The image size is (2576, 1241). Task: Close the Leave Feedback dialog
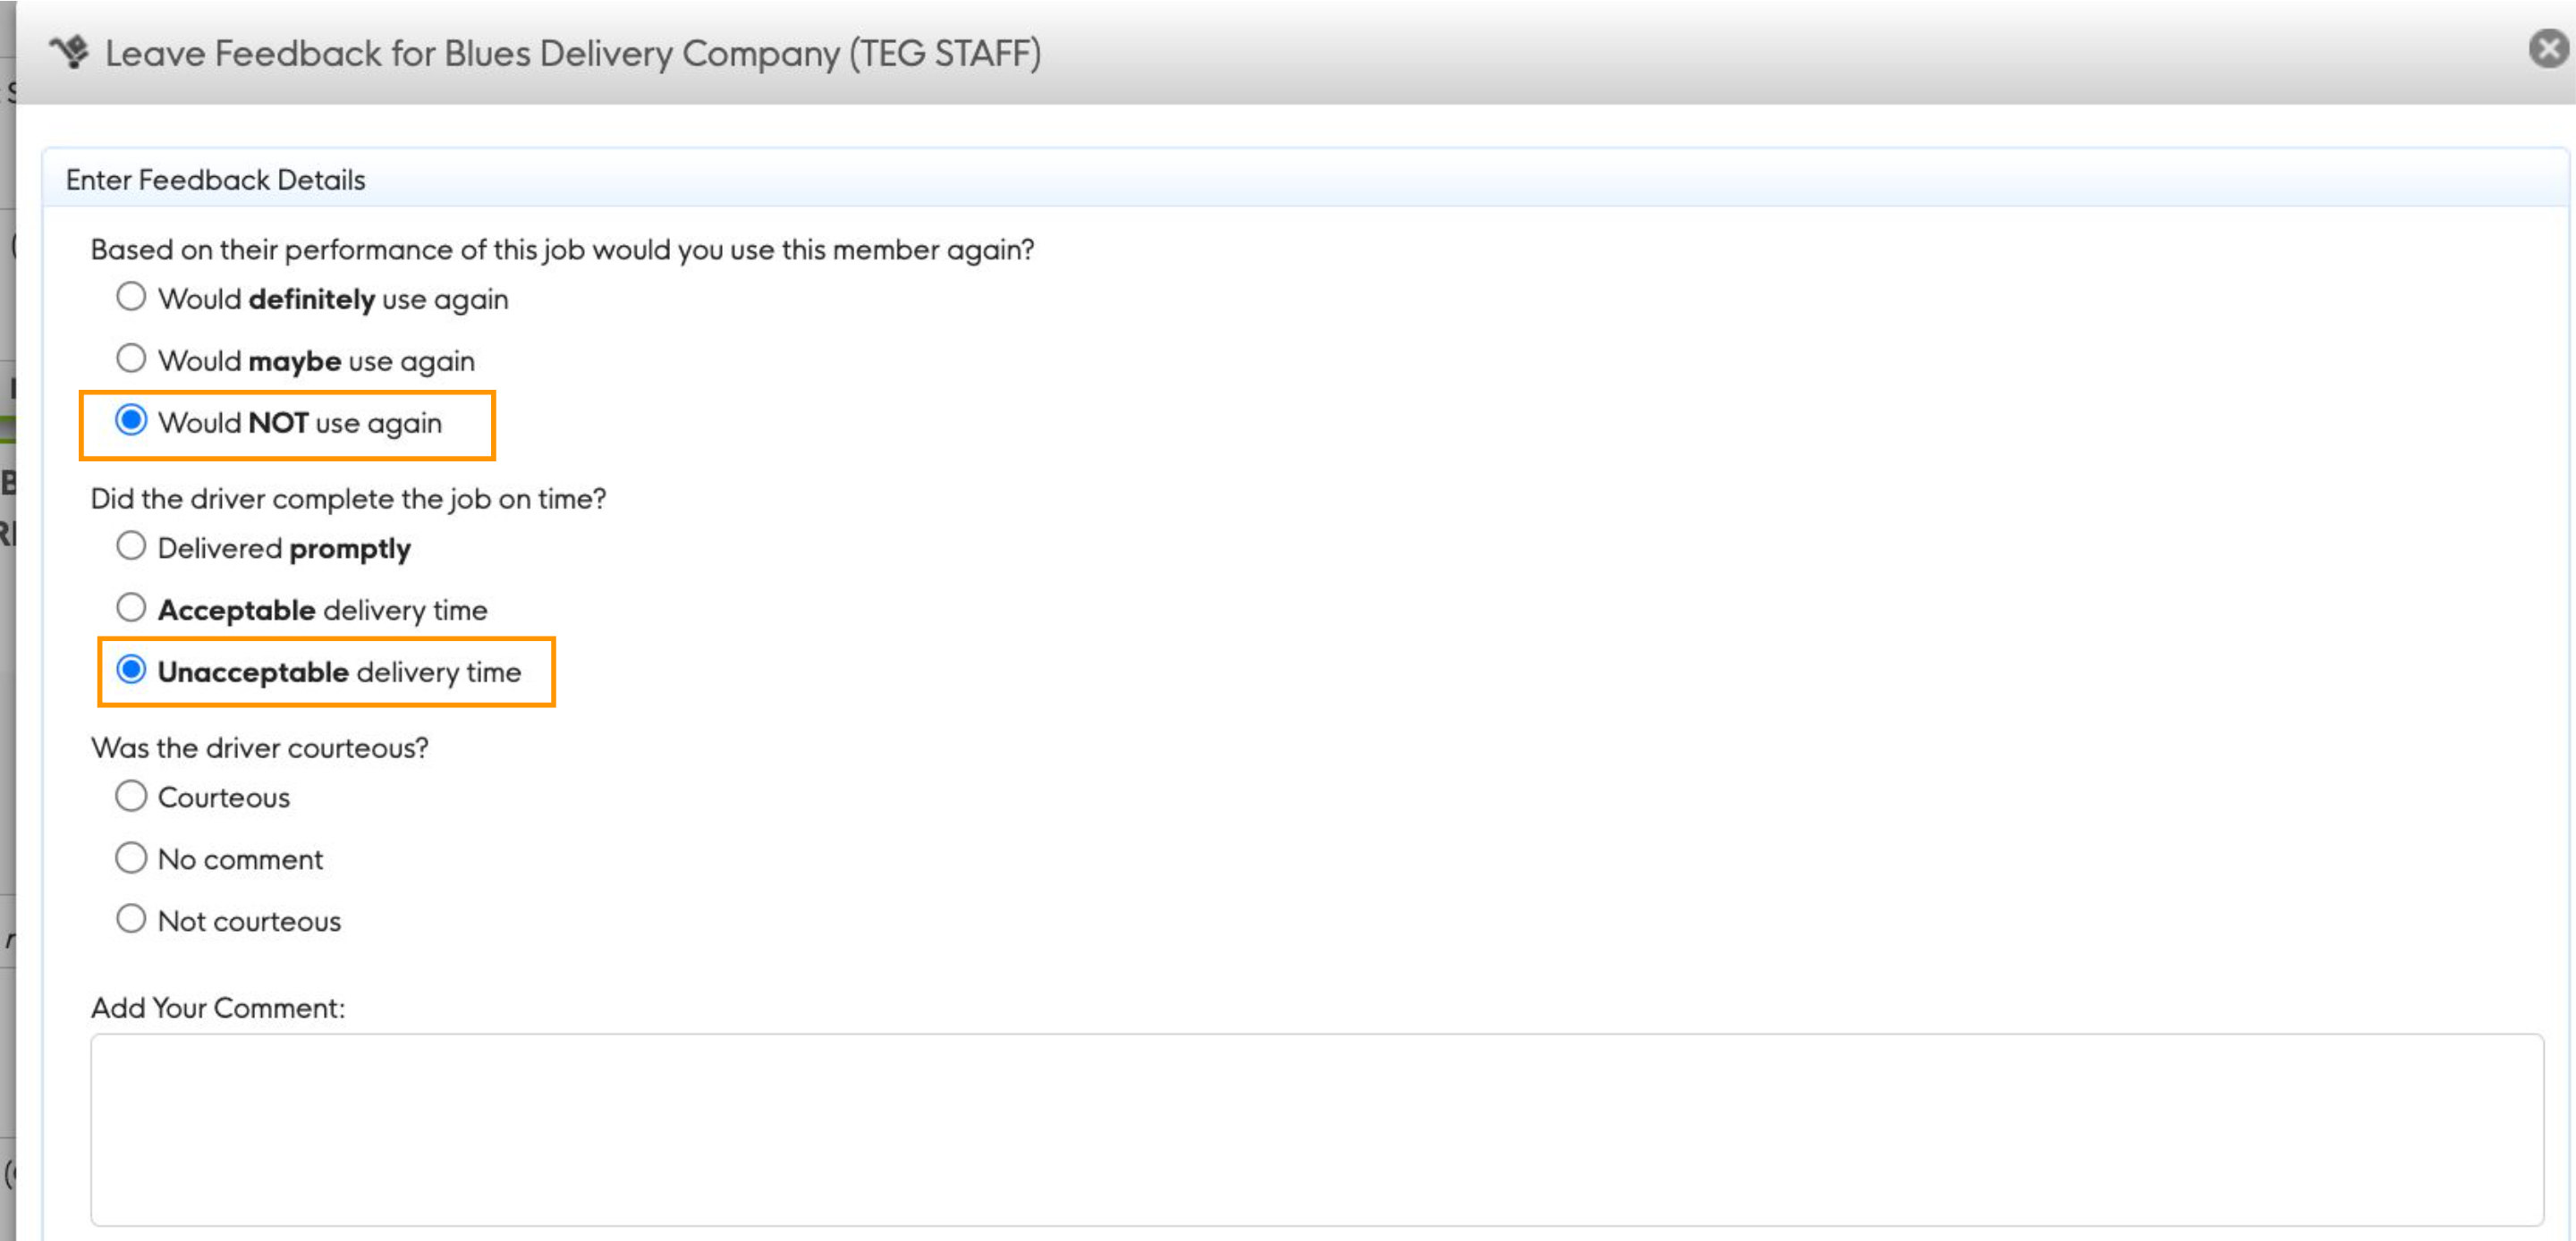[2548, 49]
